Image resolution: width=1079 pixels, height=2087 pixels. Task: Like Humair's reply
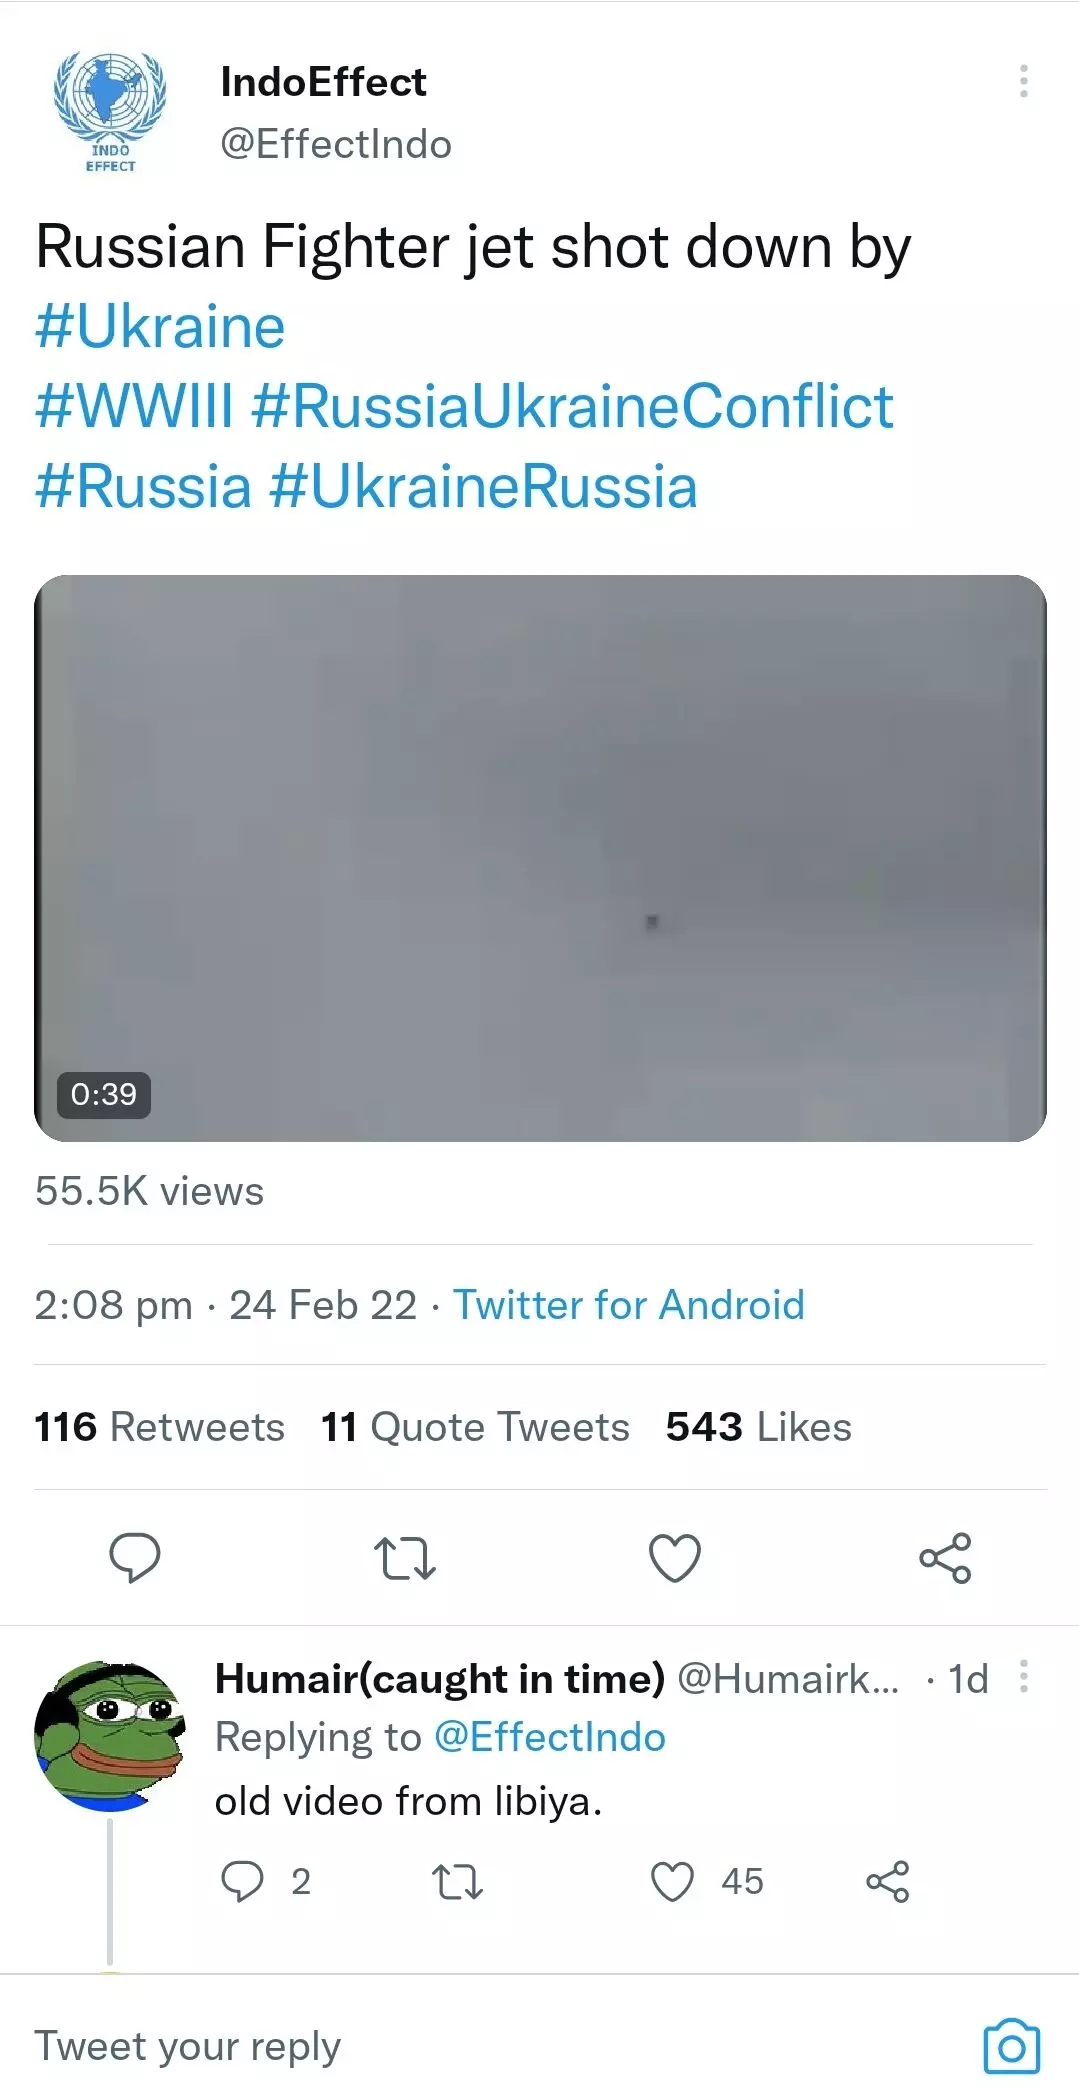[x=672, y=1881]
